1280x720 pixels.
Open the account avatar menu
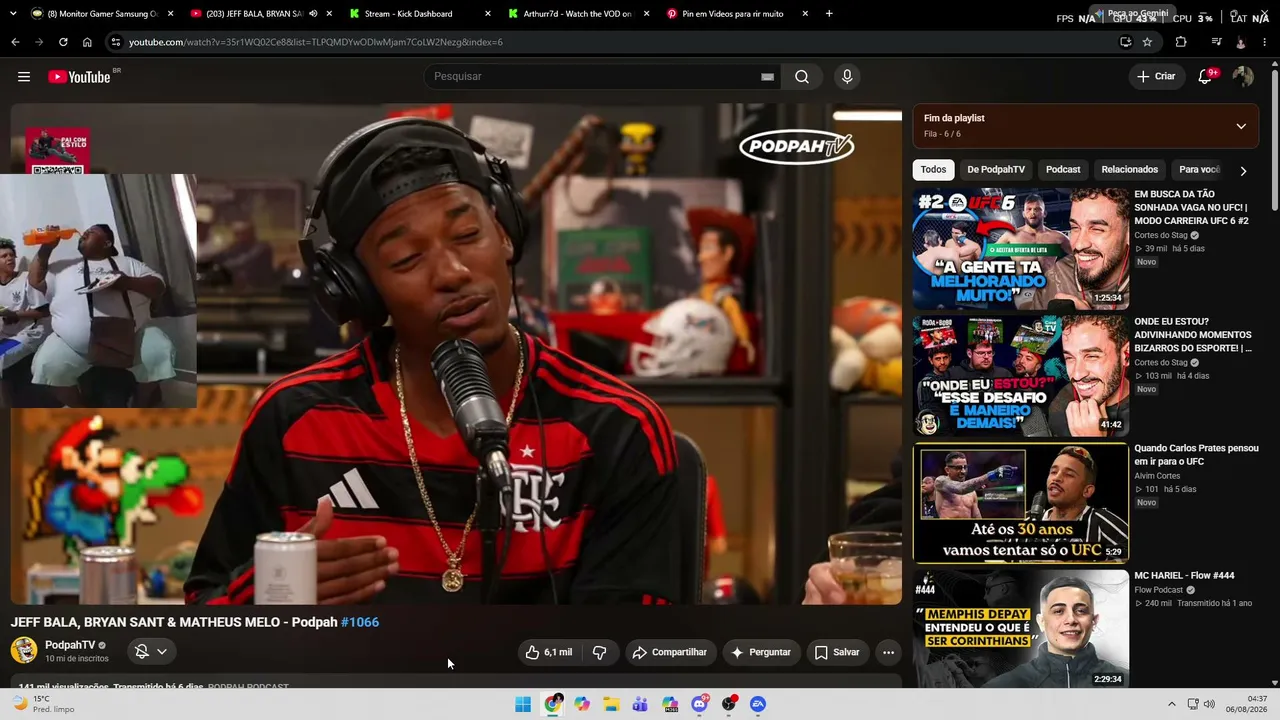(1243, 77)
